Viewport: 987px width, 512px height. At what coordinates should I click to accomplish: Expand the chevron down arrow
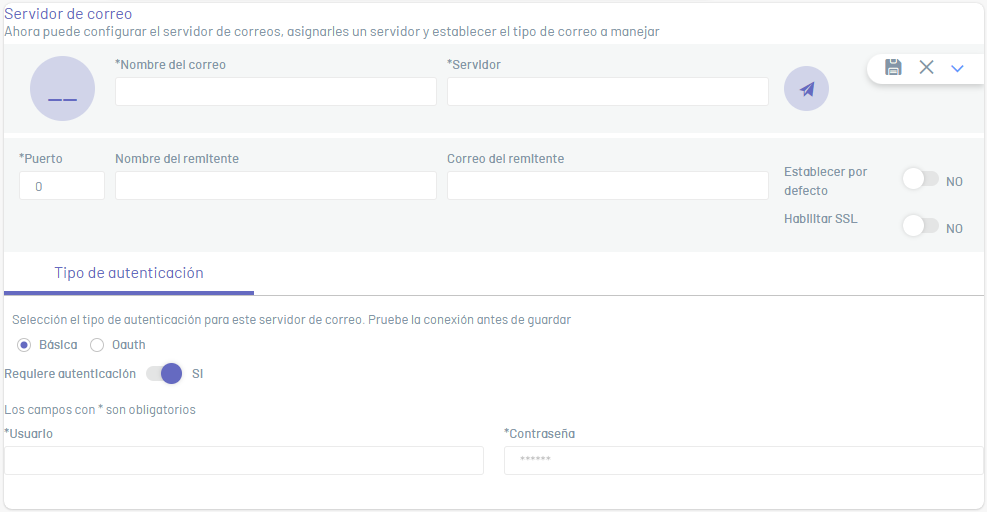click(957, 68)
